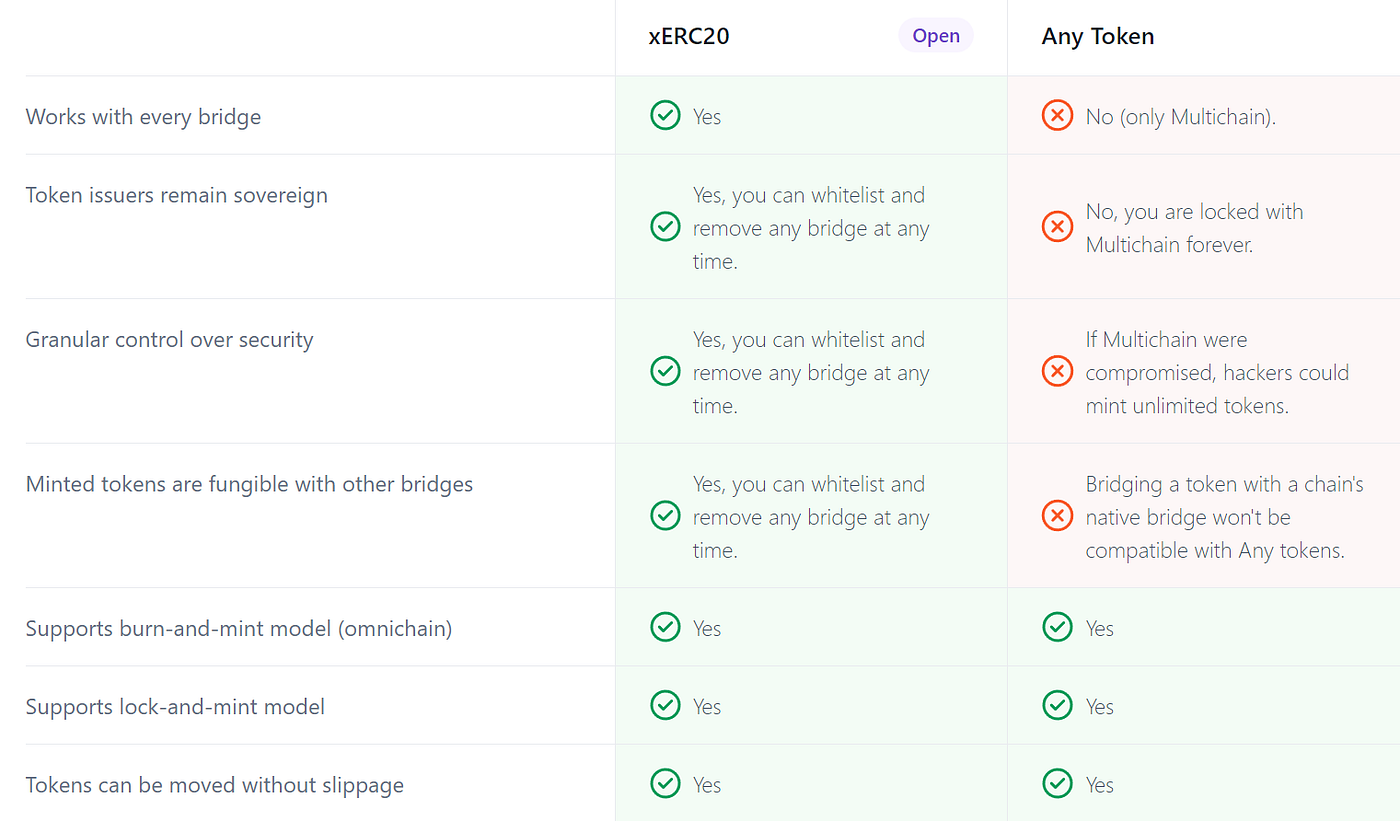Image resolution: width=1400 pixels, height=821 pixels.
Task: Click the 'Token issuers remain sovereign' row label
Action: [177, 195]
